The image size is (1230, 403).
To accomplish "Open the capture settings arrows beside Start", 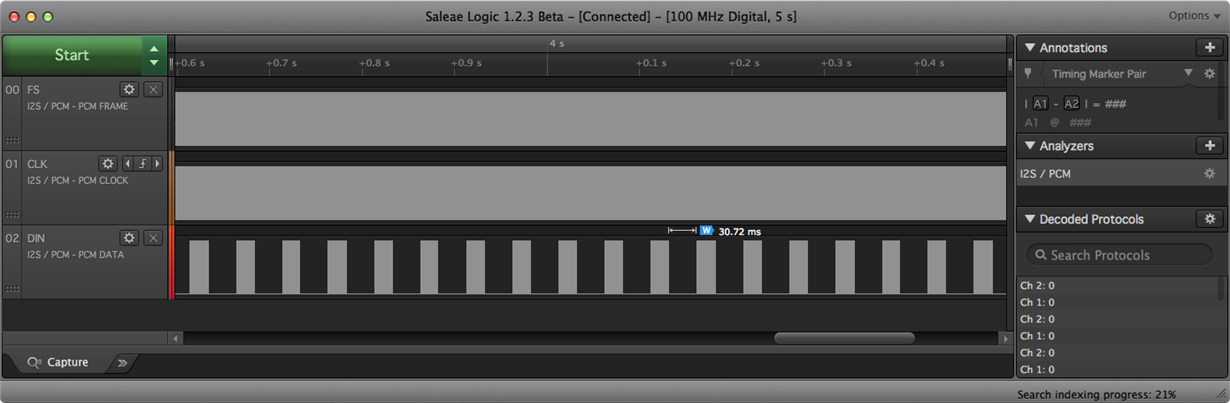I will (154, 55).
